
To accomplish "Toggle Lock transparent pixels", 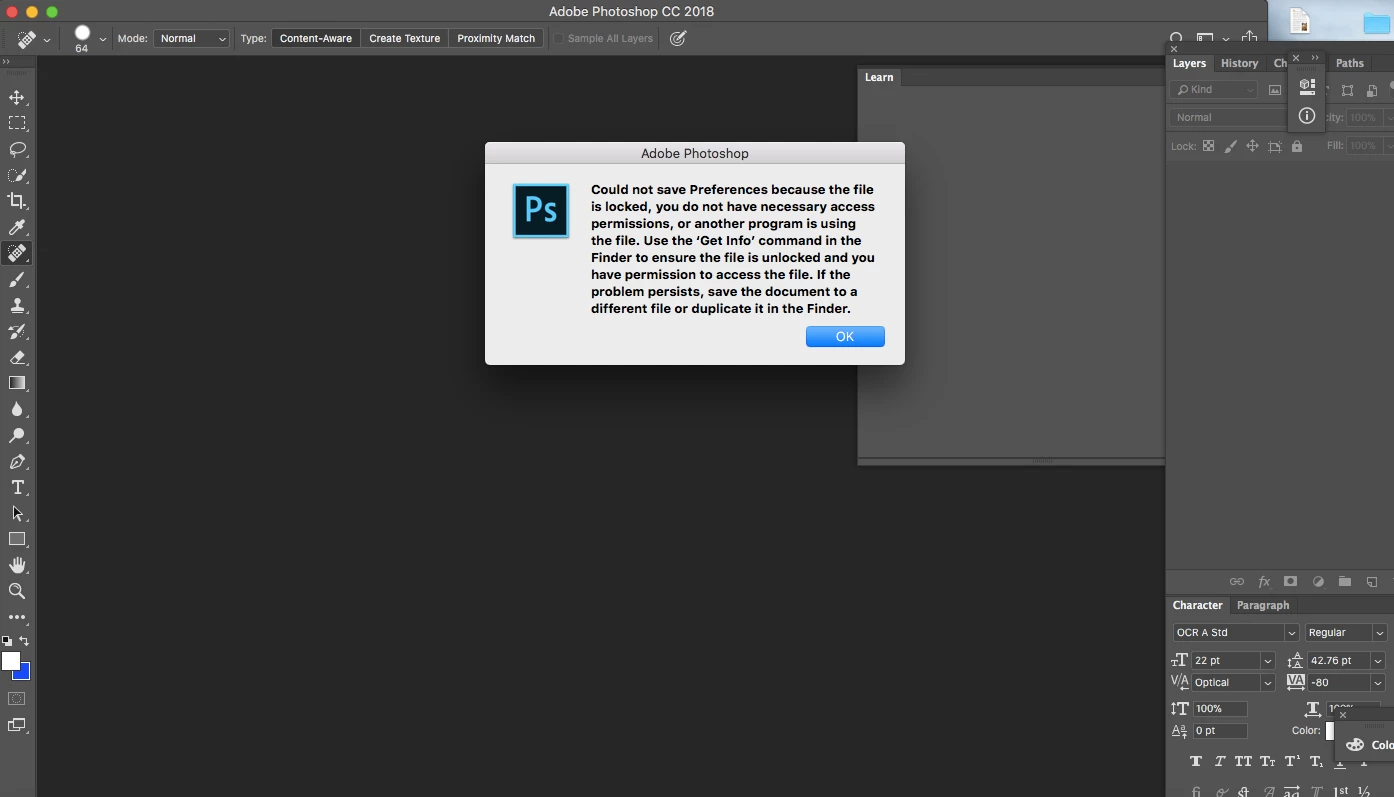I will 1208,146.
